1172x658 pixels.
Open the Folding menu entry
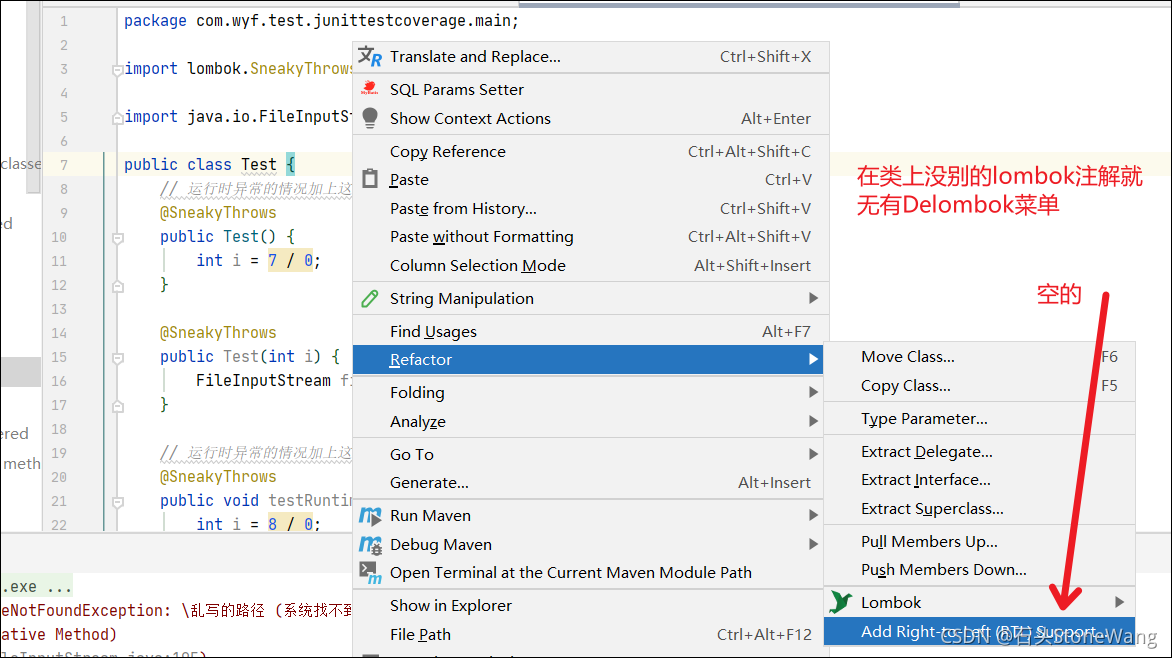click(x=587, y=393)
